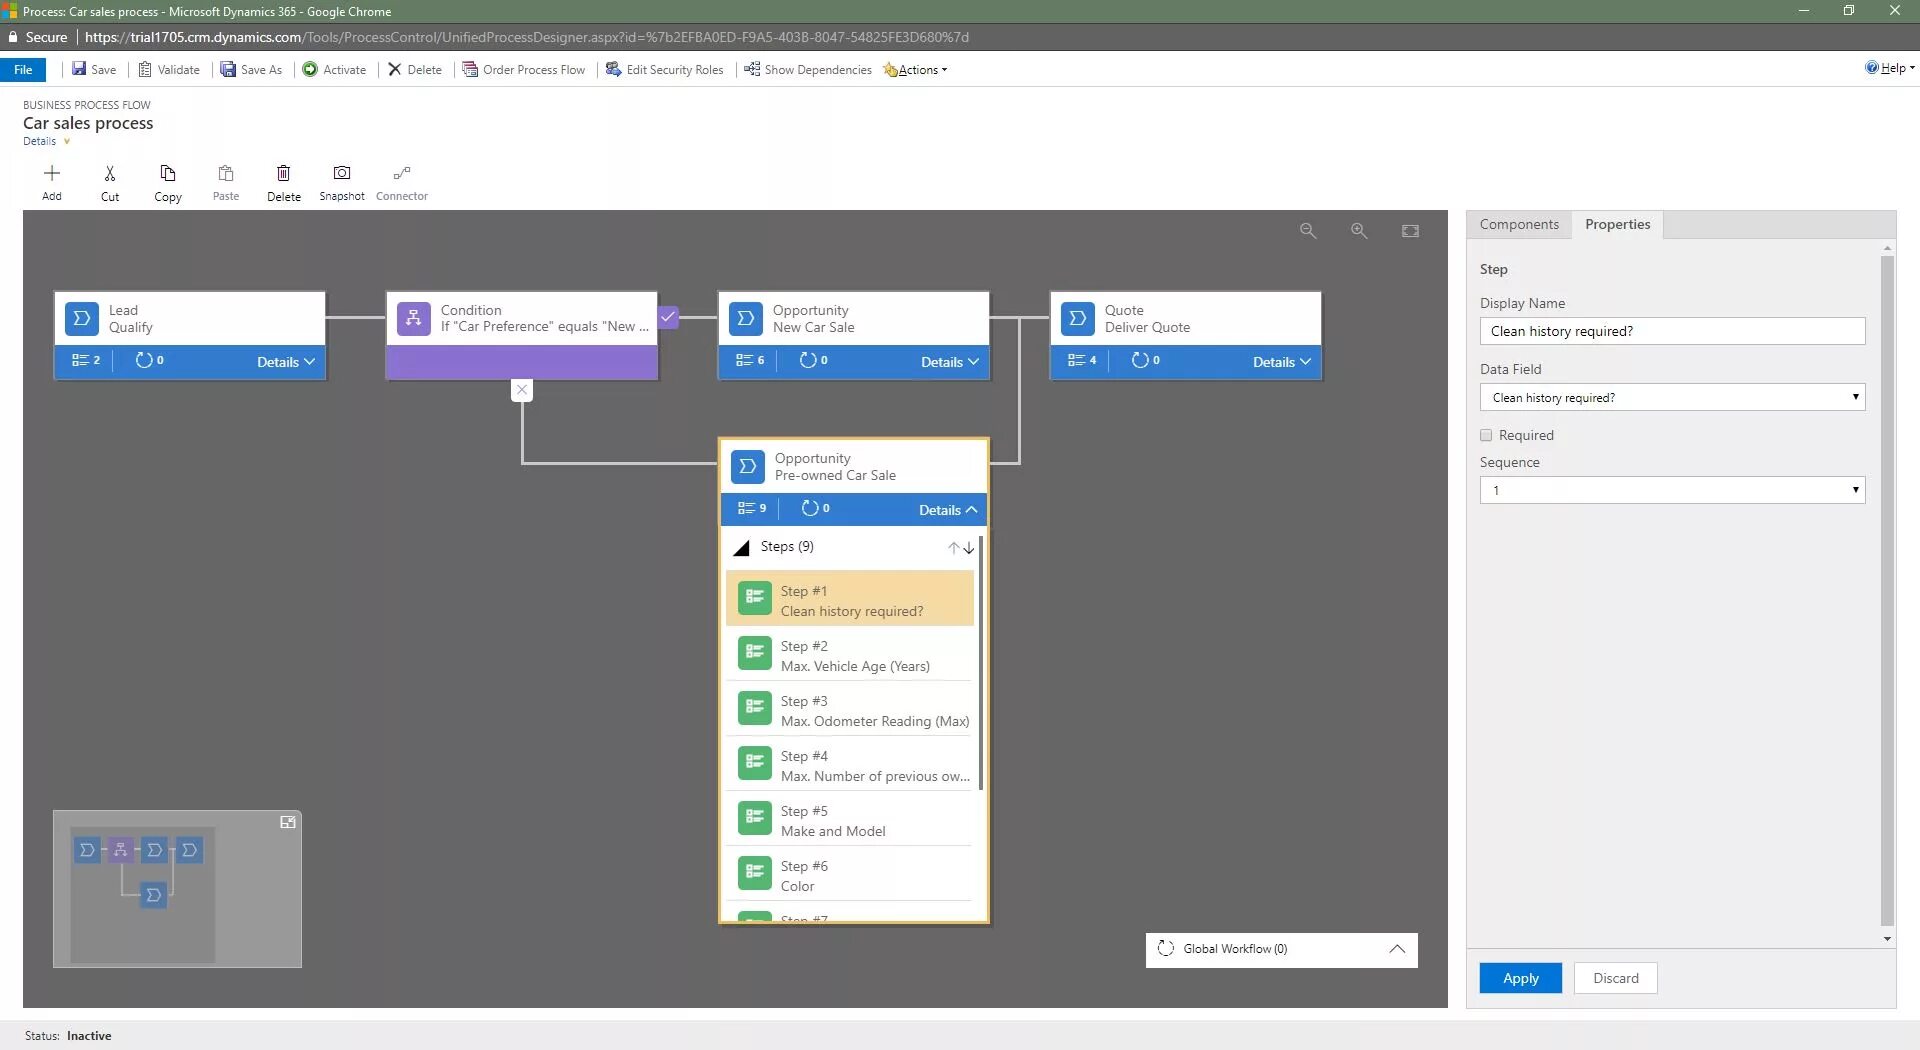Select the Quote Deliver Quote stage icon
The width and height of the screenshot is (1920, 1050).
click(1078, 318)
